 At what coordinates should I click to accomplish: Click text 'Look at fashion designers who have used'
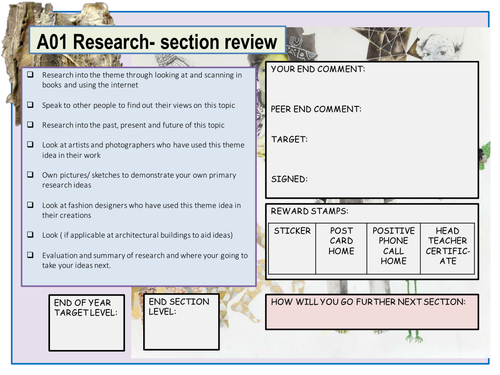tap(110, 205)
